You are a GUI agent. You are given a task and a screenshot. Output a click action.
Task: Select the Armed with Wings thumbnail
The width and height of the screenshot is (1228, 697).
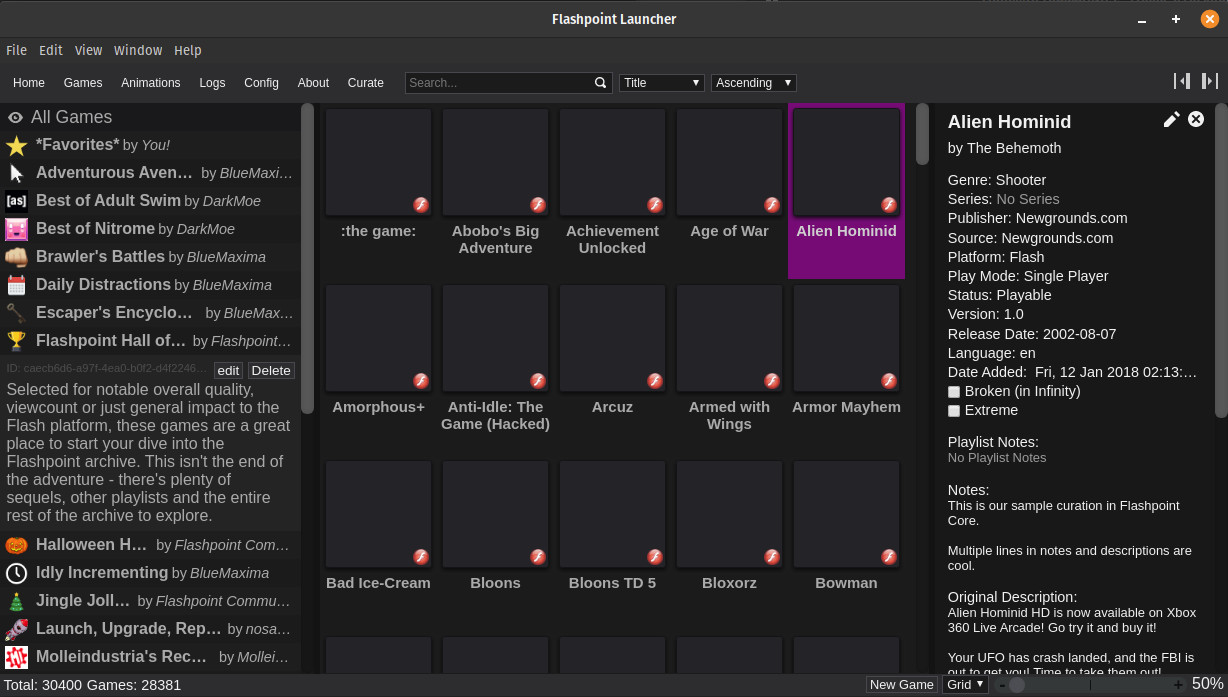[729, 339]
